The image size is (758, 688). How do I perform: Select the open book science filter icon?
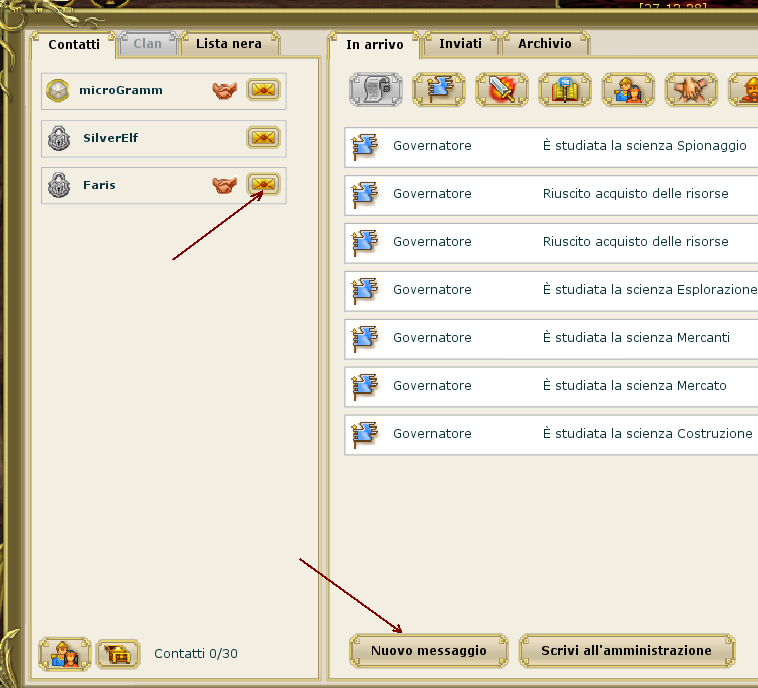(565, 90)
